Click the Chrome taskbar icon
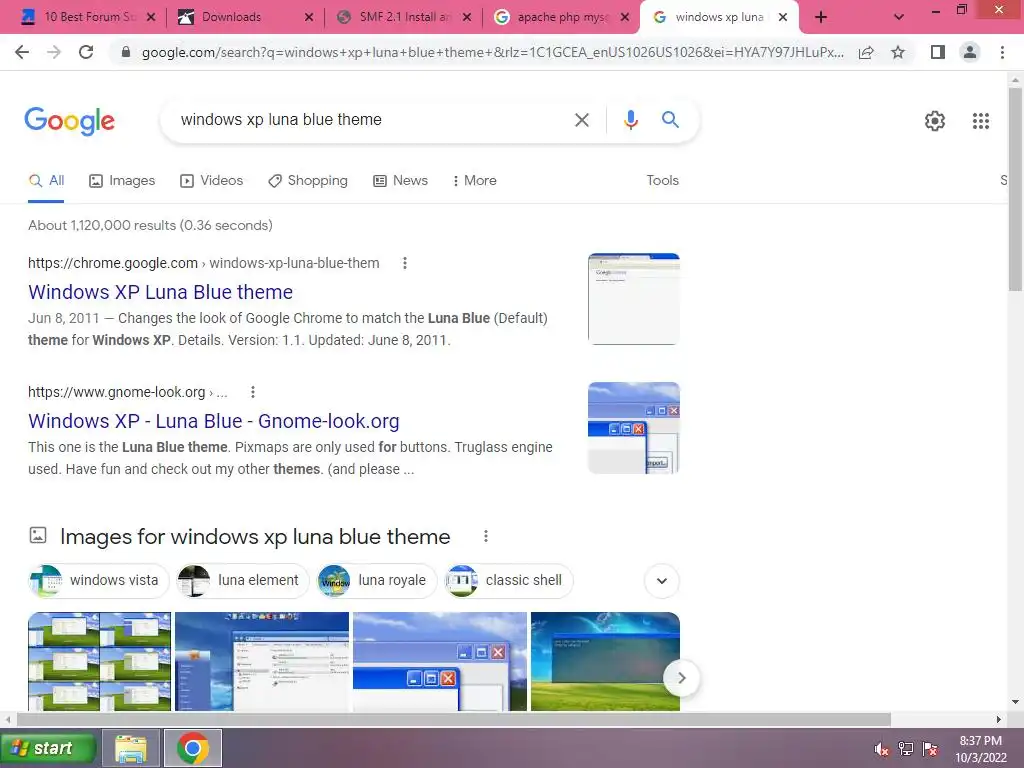Viewport: 1024px width, 768px height. [193, 748]
